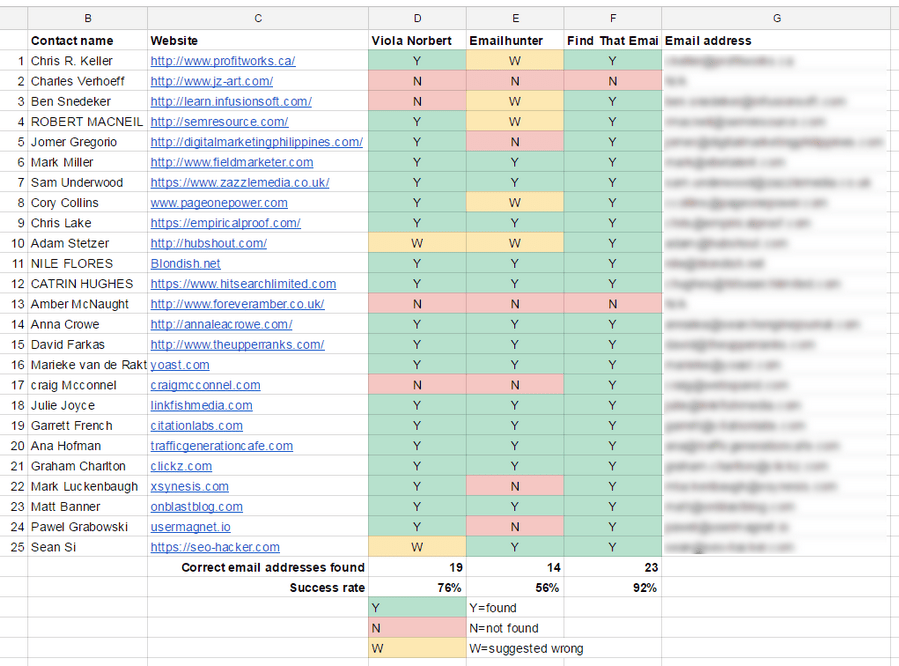Open the usermagnet.io link

tap(191, 527)
